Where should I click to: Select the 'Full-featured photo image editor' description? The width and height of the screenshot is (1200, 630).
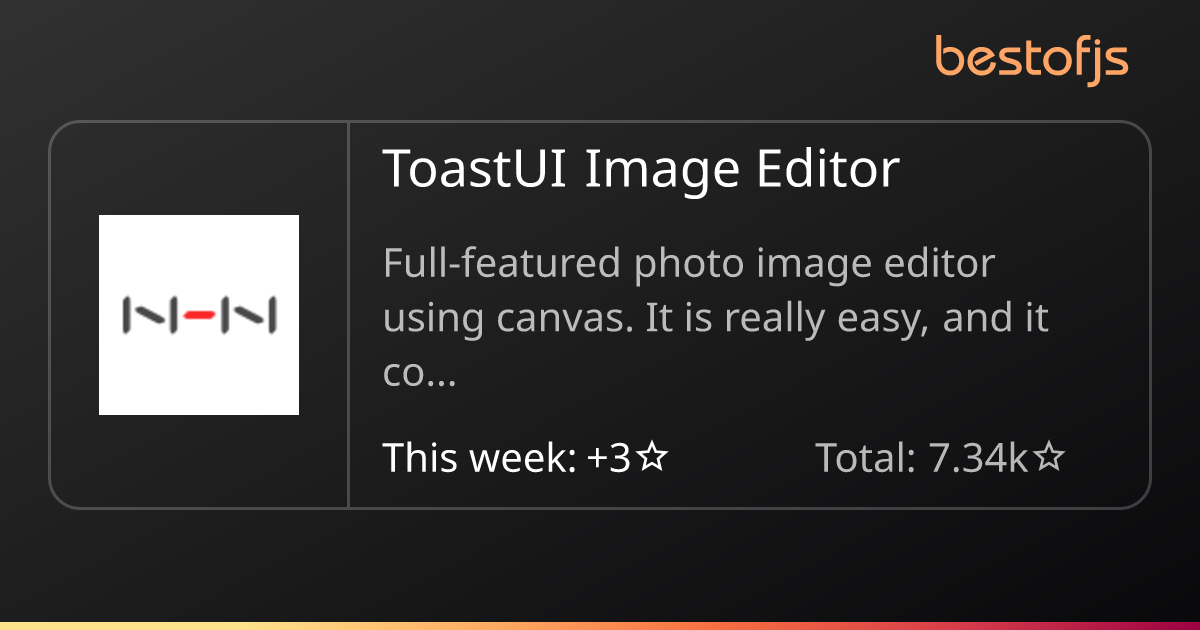coord(689,265)
